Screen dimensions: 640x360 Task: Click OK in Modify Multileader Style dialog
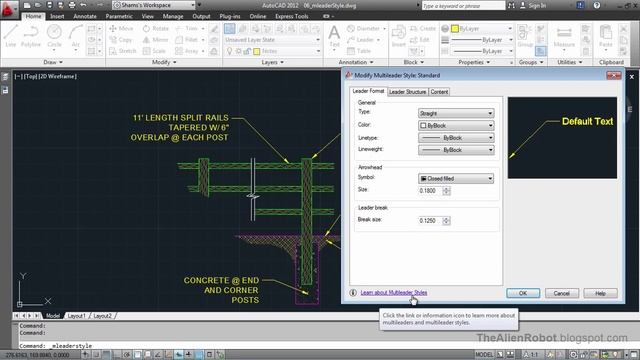click(523, 293)
